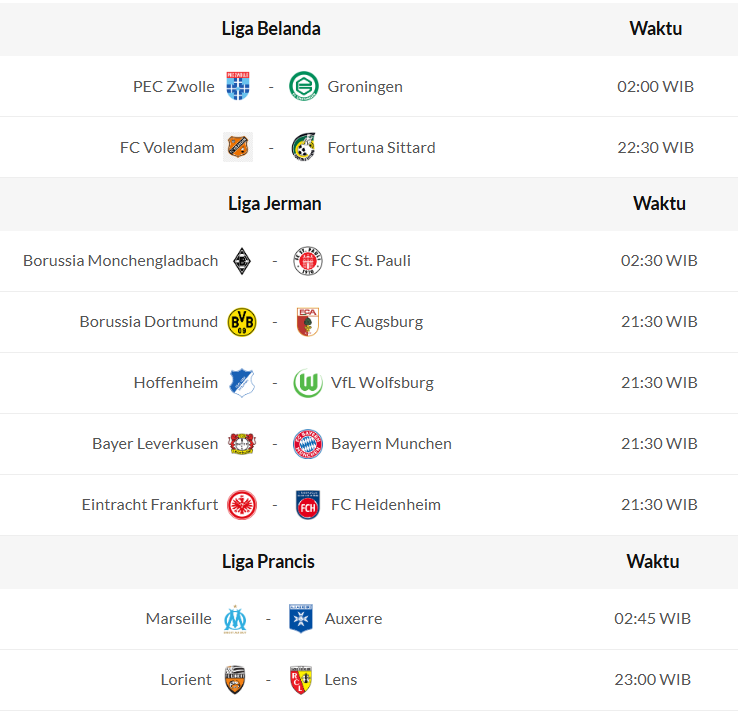738x711 pixels.
Task: Open the Auxerre team name link
Action: click(353, 619)
